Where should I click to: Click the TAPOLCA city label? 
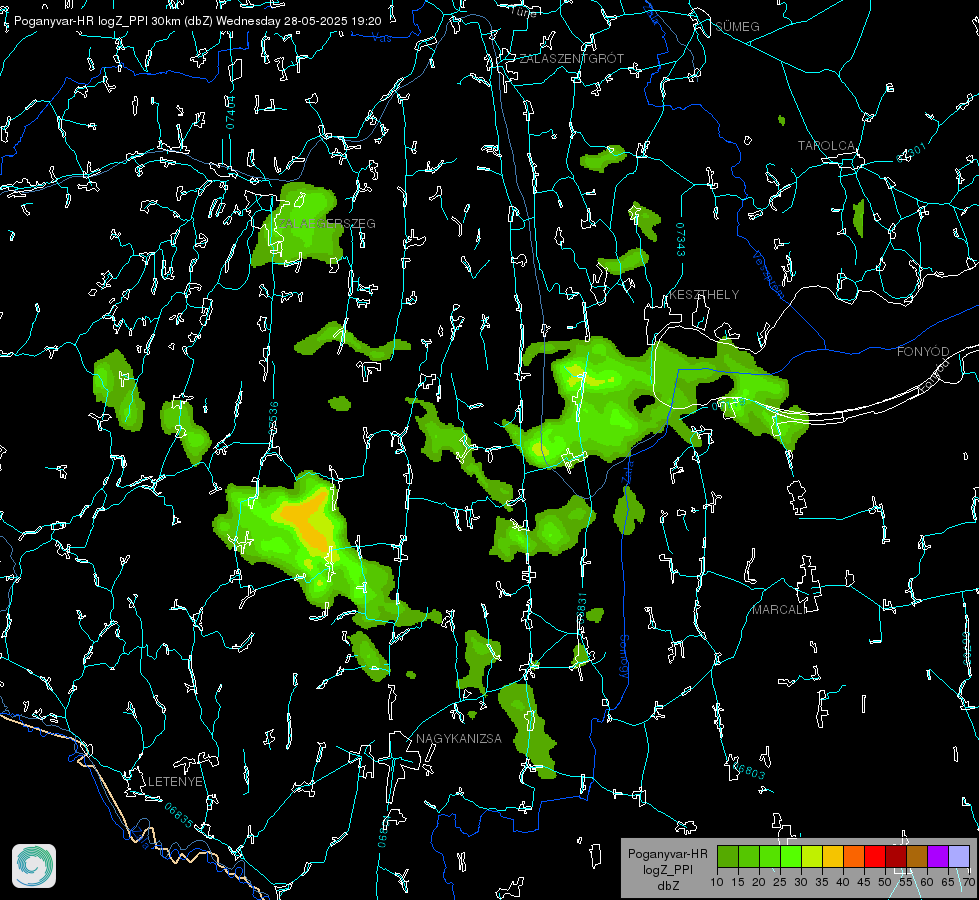click(x=826, y=146)
